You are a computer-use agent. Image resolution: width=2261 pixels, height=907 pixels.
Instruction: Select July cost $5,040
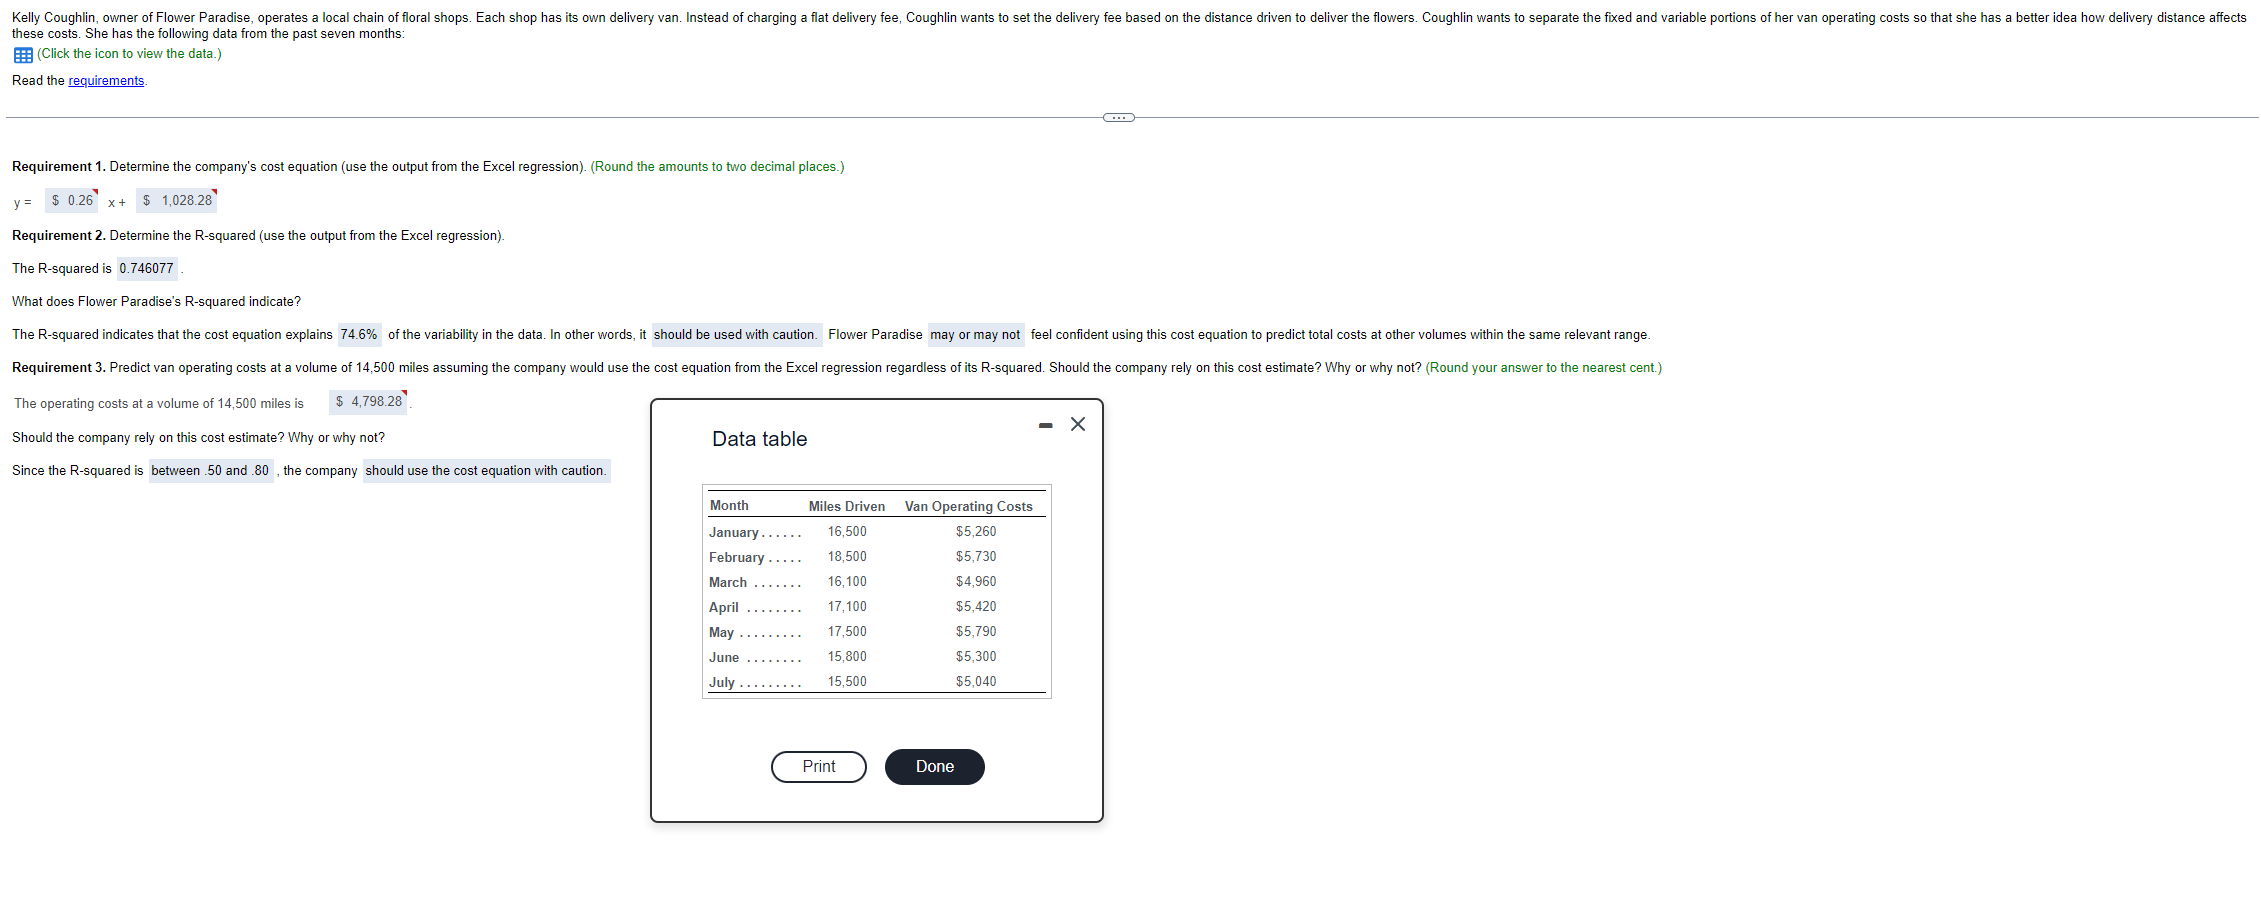pyautogui.click(x=976, y=682)
